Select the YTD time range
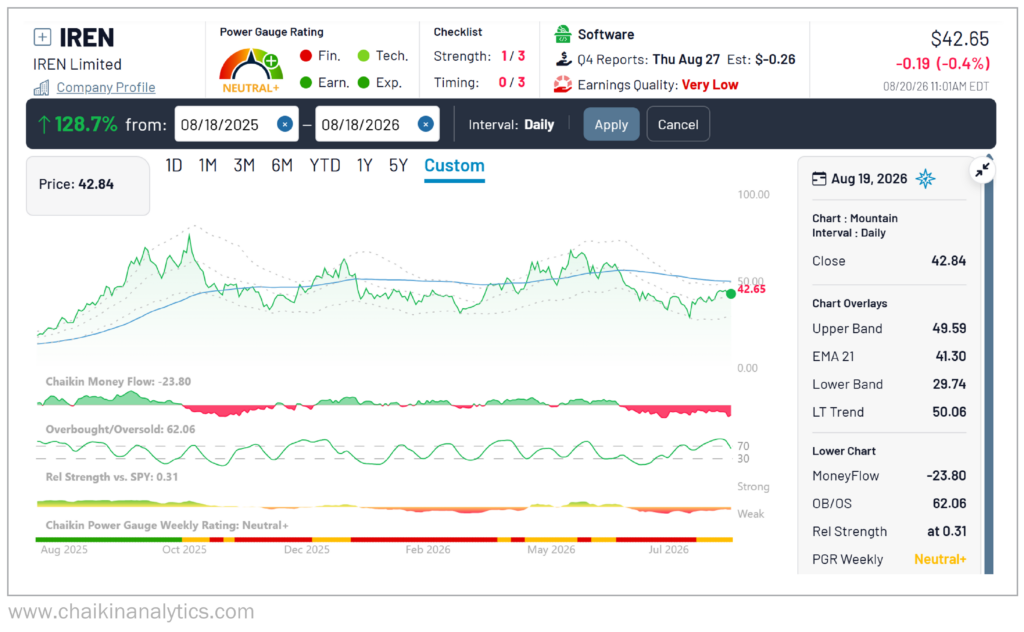 click(x=325, y=166)
